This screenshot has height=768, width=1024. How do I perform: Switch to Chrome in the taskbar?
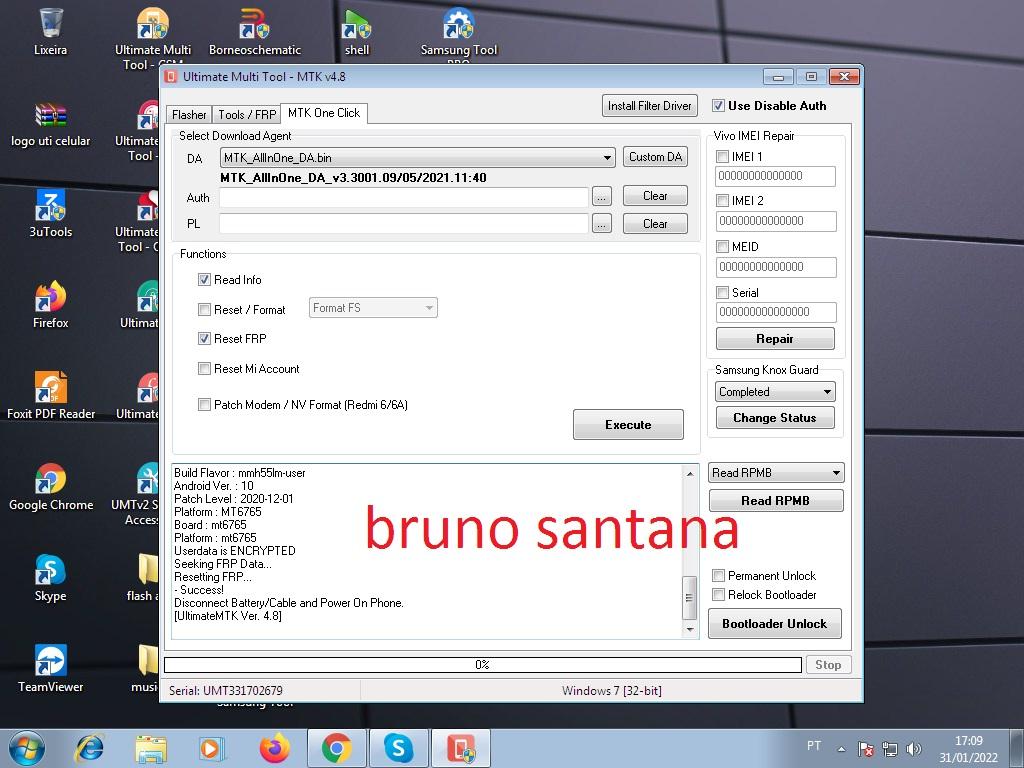coord(336,748)
